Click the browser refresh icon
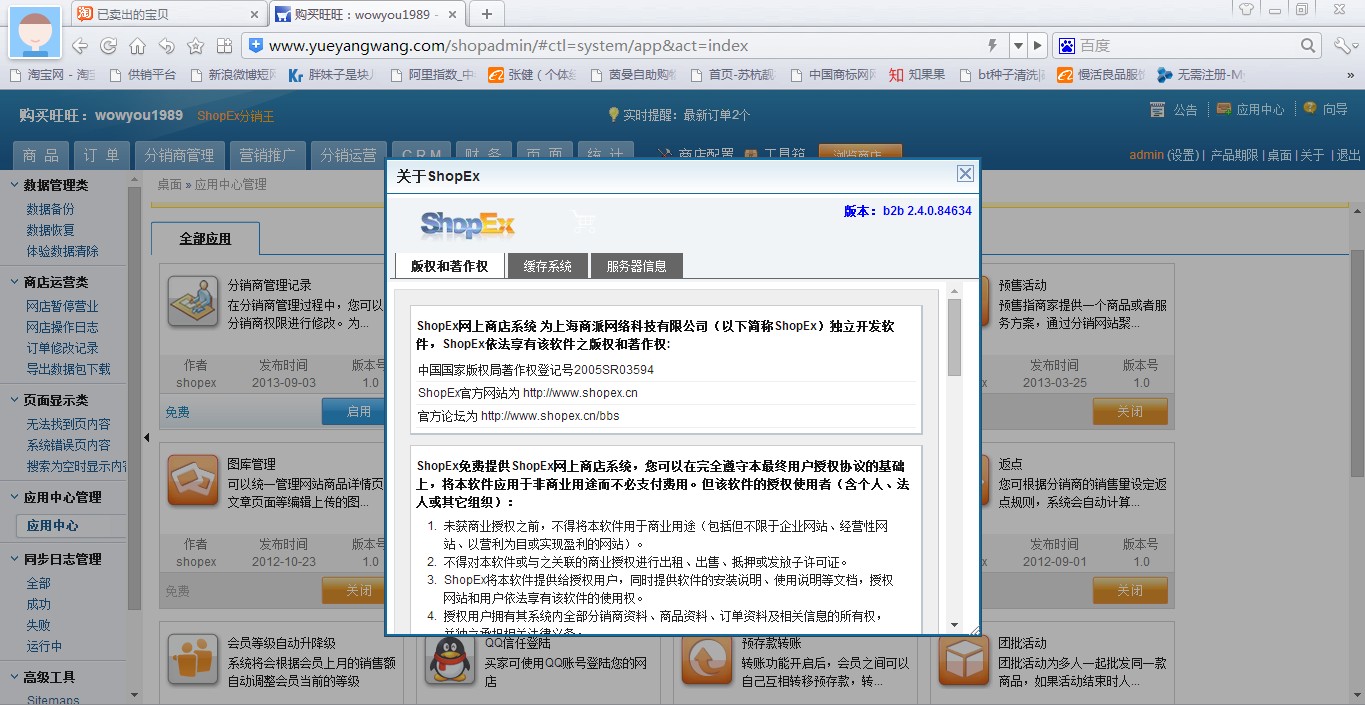 pyautogui.click(x=108, y=46)
